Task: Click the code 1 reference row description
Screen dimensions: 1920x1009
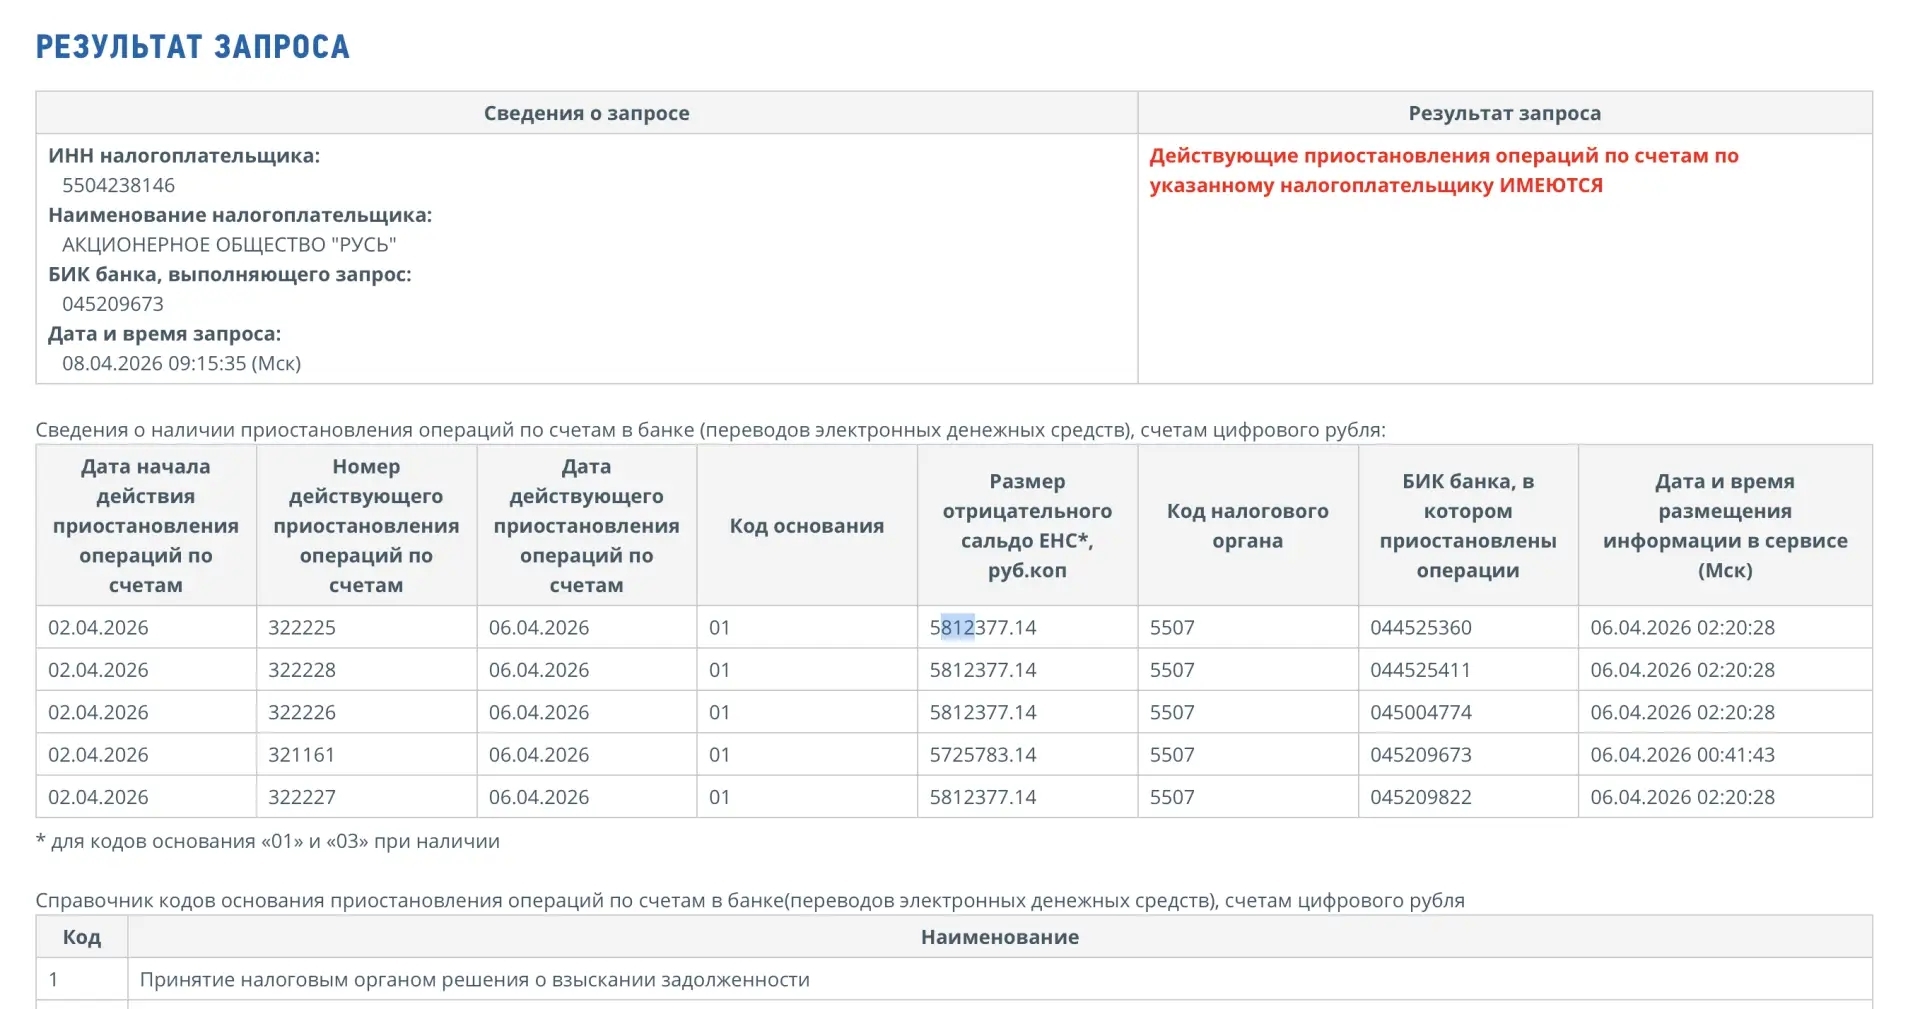Action: tap(474, 980)
